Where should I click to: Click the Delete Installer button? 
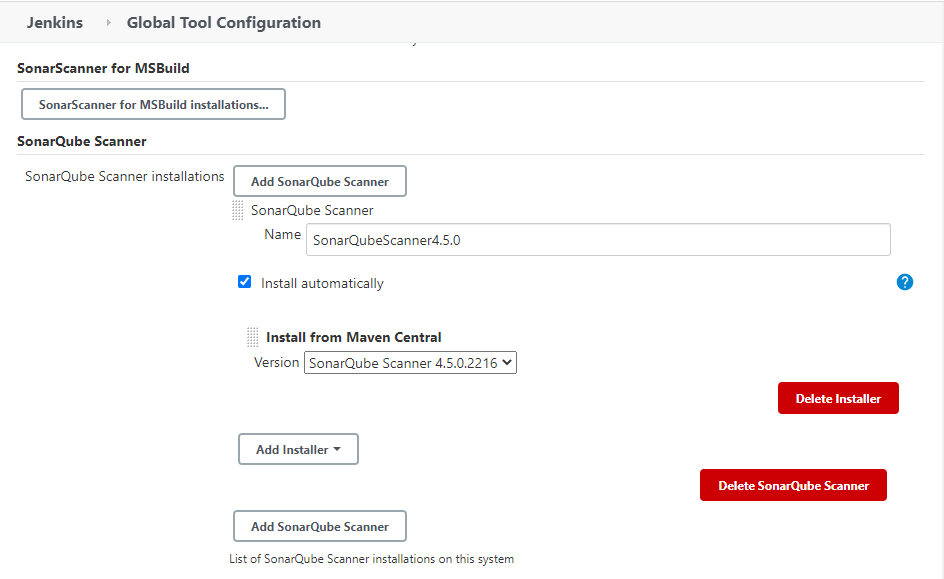838,398
